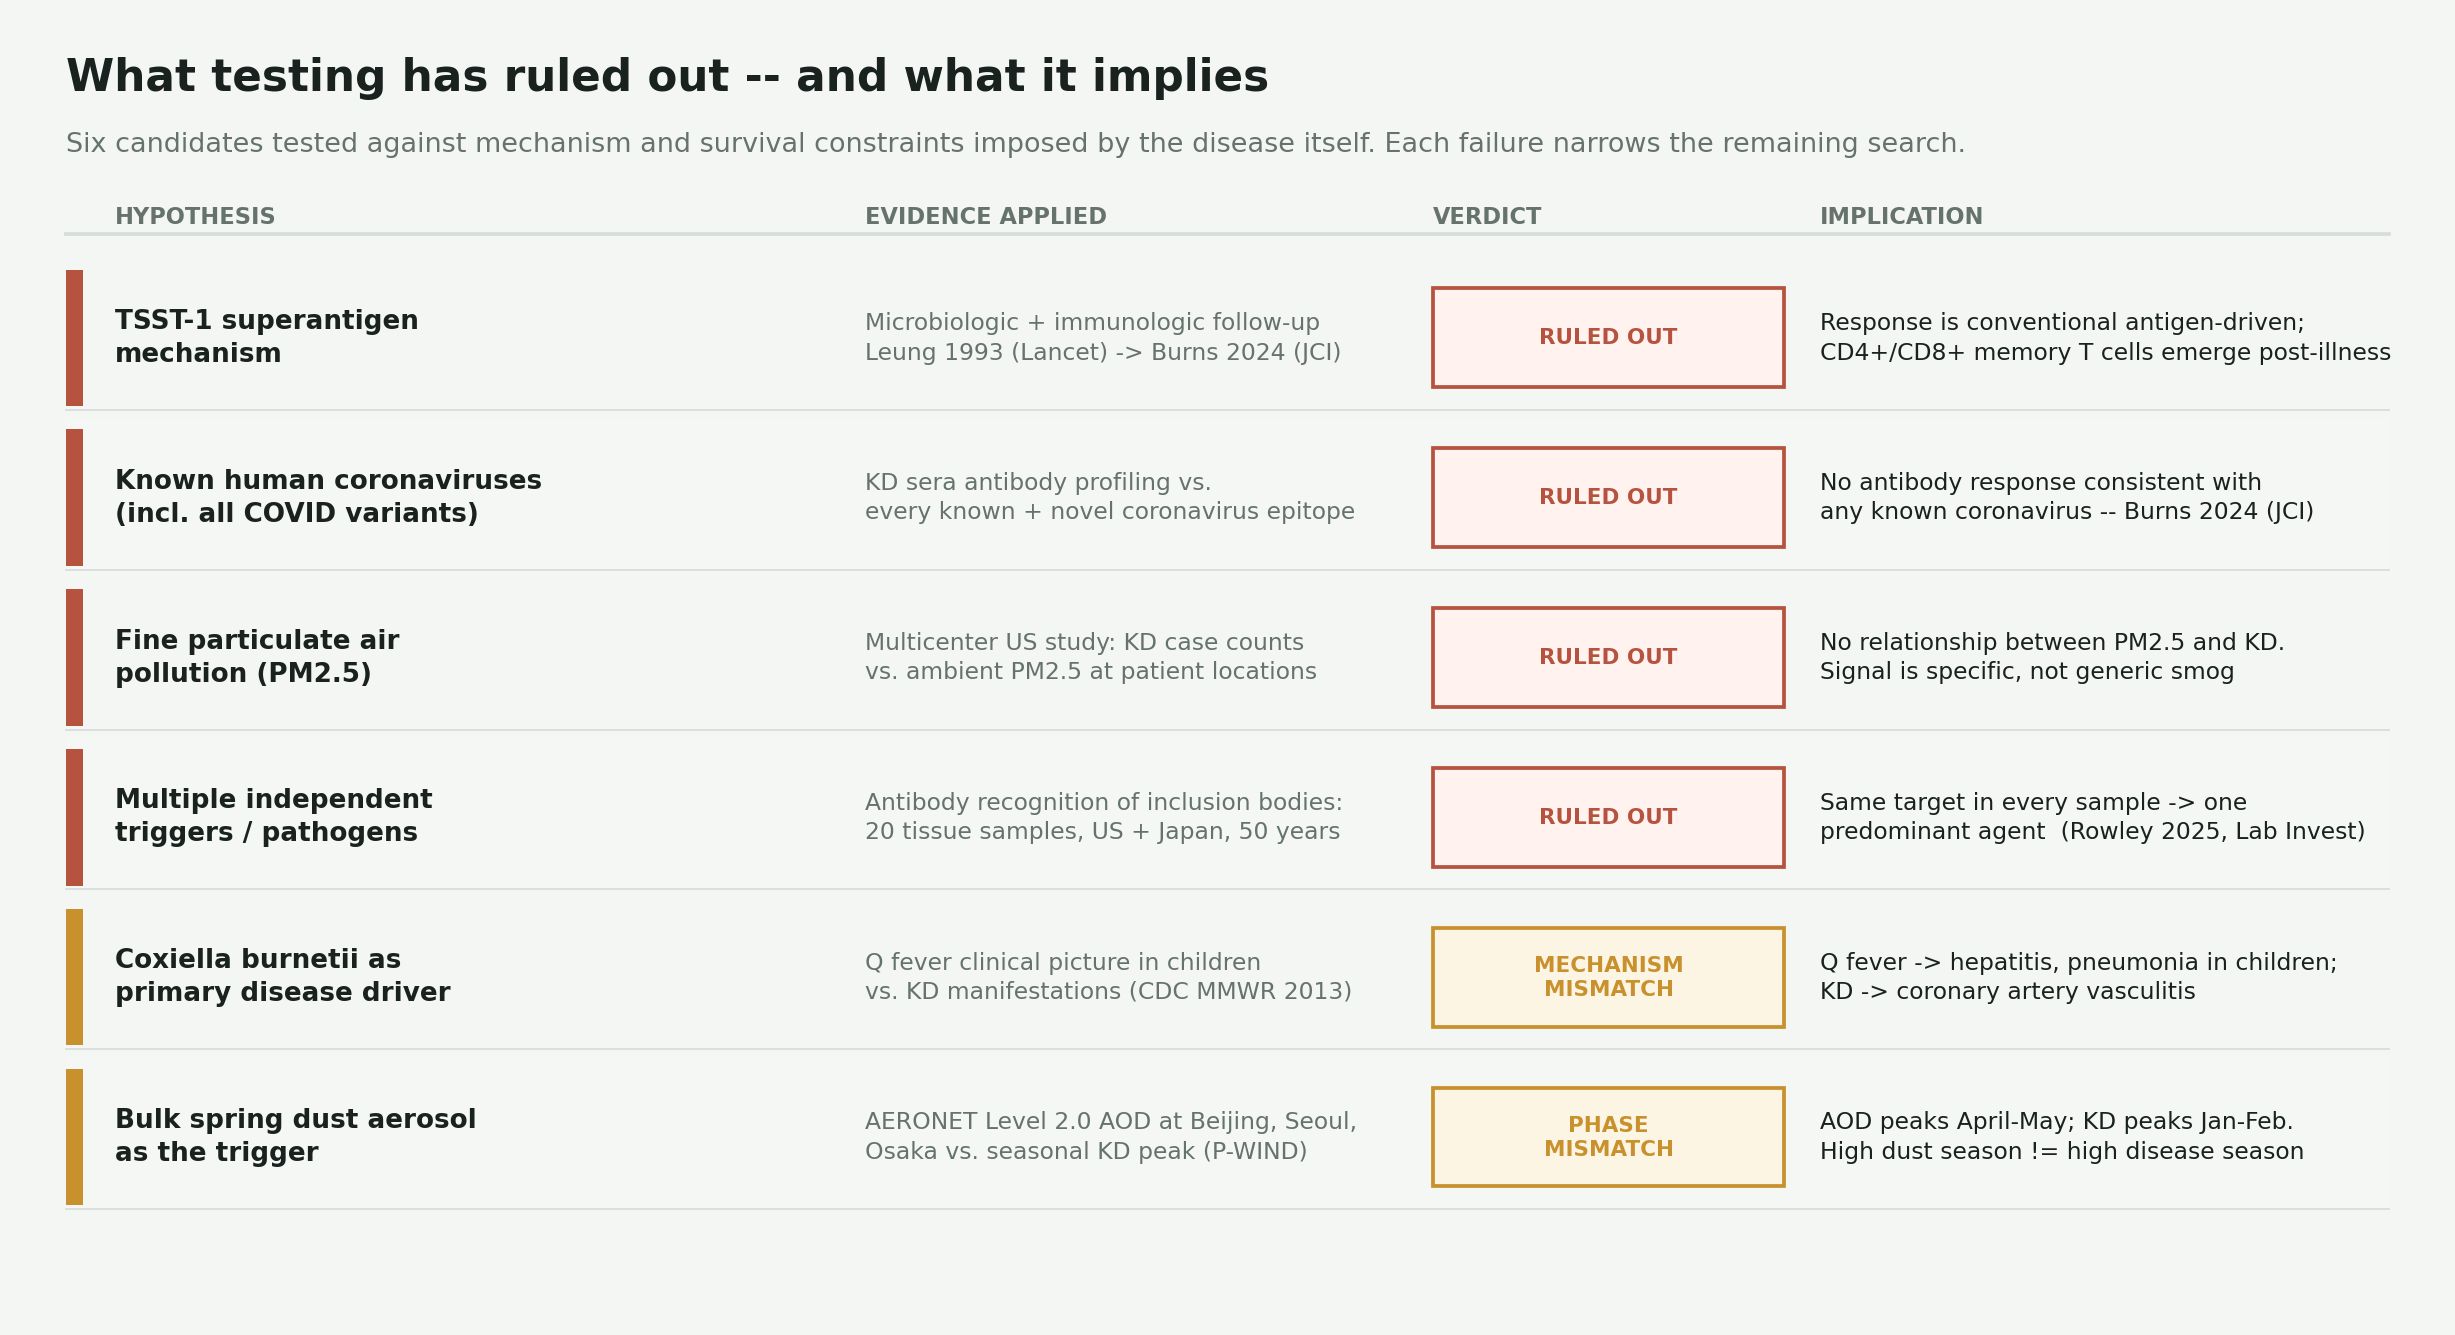The height and width of the screenshot is (1335, 2455).
Task: Select RULED OUT verdict for multiple triggers
Action: pos(1607,817)
